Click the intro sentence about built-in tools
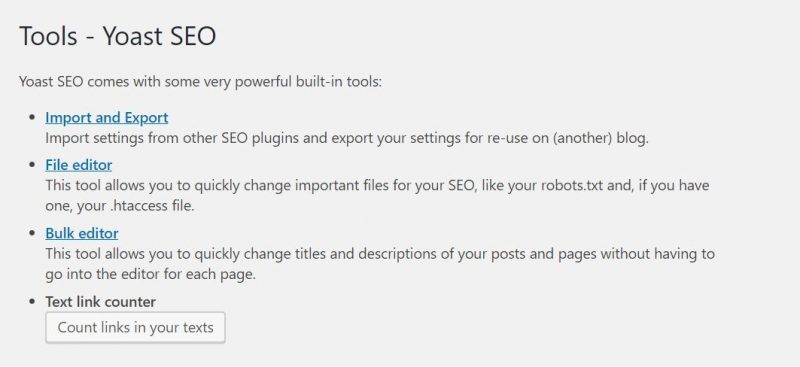Screen dimensions: 800x367 [201, 82]
